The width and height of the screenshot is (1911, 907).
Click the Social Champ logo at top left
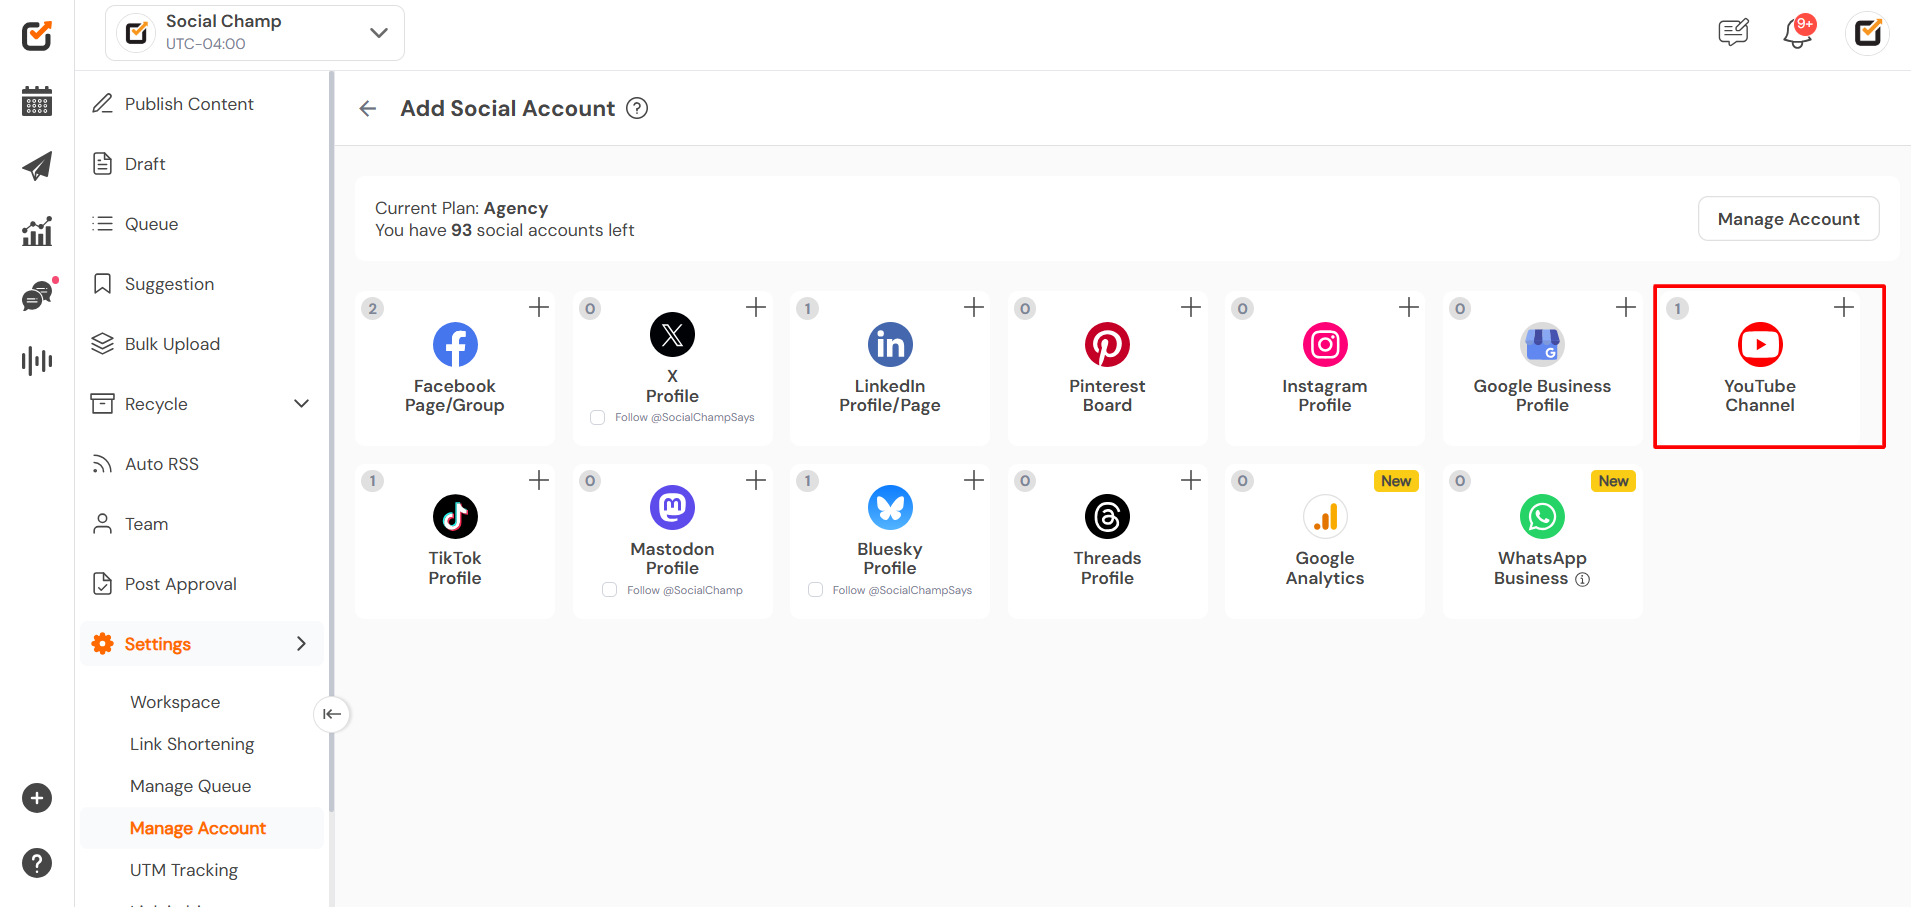[x=37, y=36]
